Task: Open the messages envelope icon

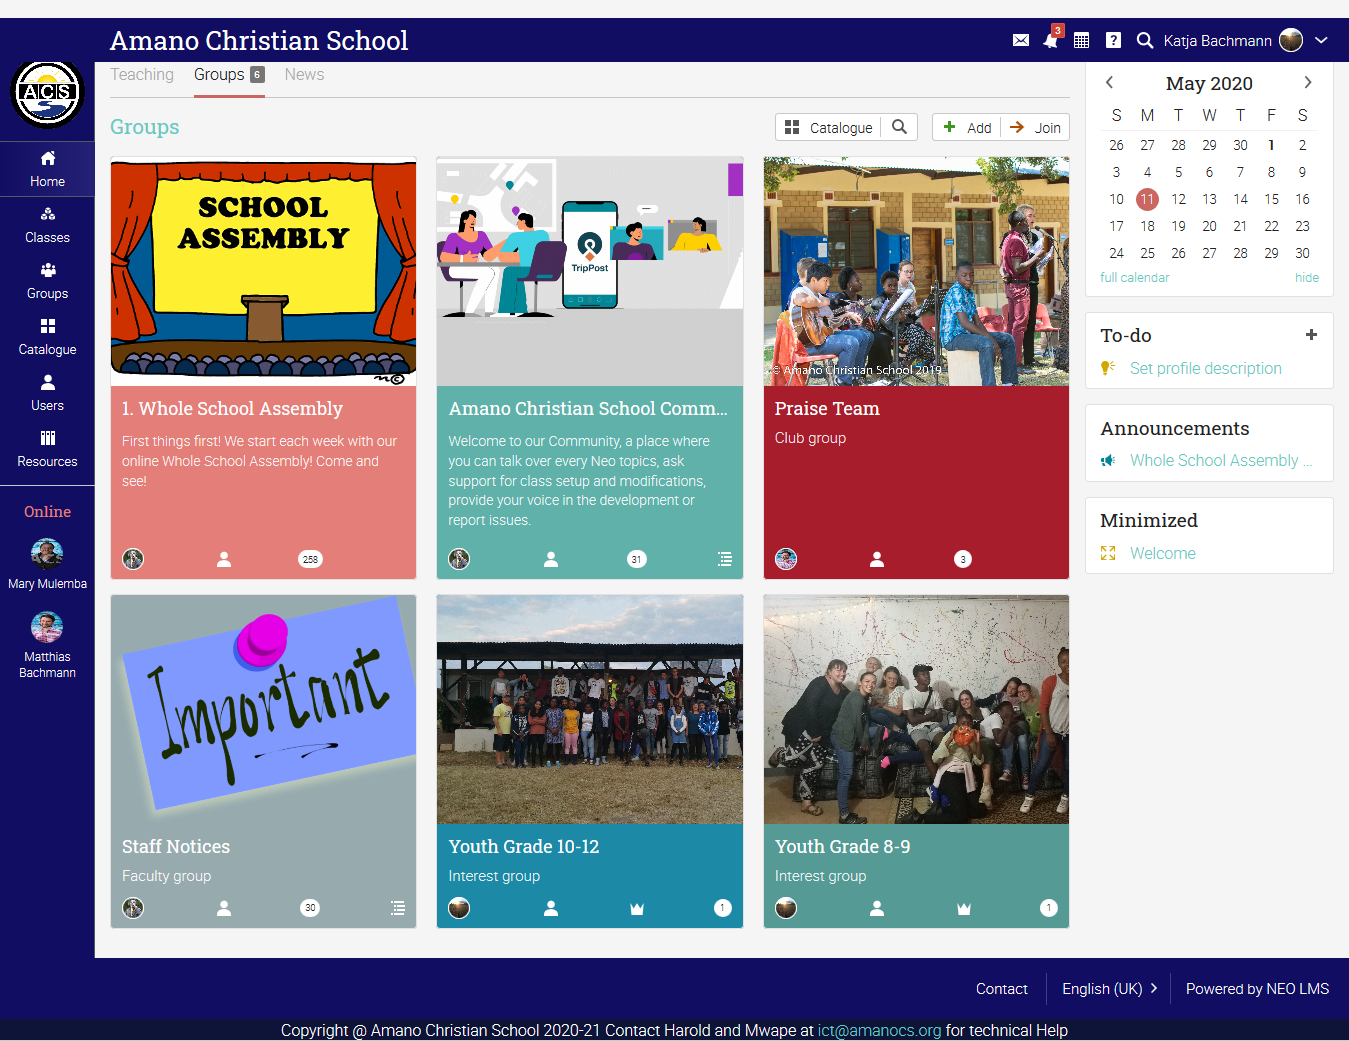Action: click(1020, 41)
